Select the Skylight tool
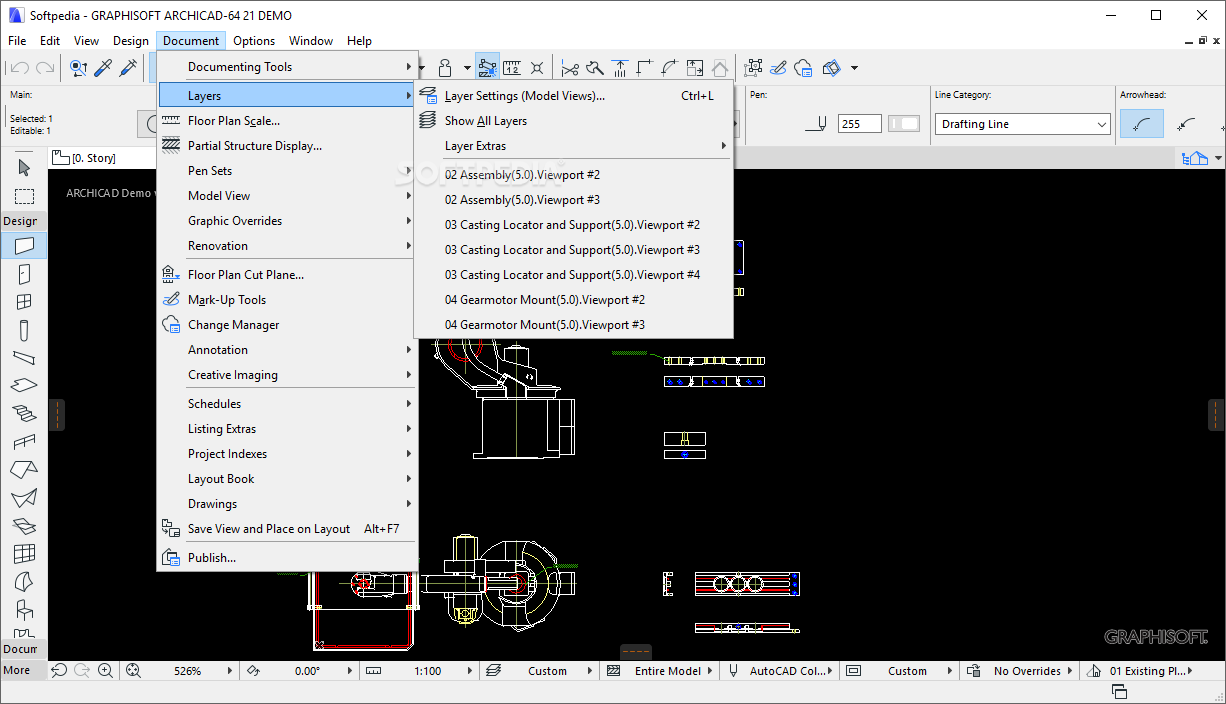Screen dimensions: 1226x704 [24, 525]
